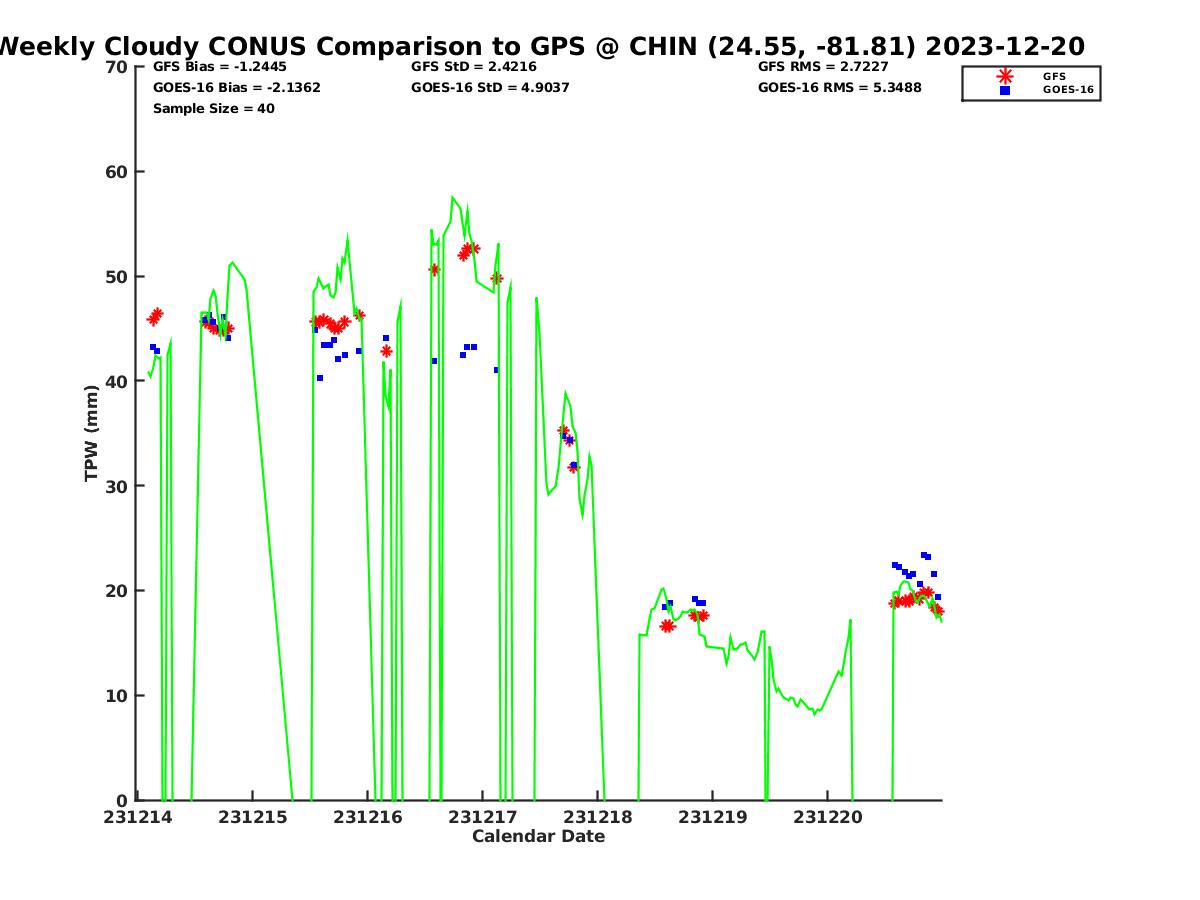Image resolution: width=1200 pixels, height=900 pixels.
Task: Click the blue GOES-16 square legend marker
Action: [x=1005, y=90]
